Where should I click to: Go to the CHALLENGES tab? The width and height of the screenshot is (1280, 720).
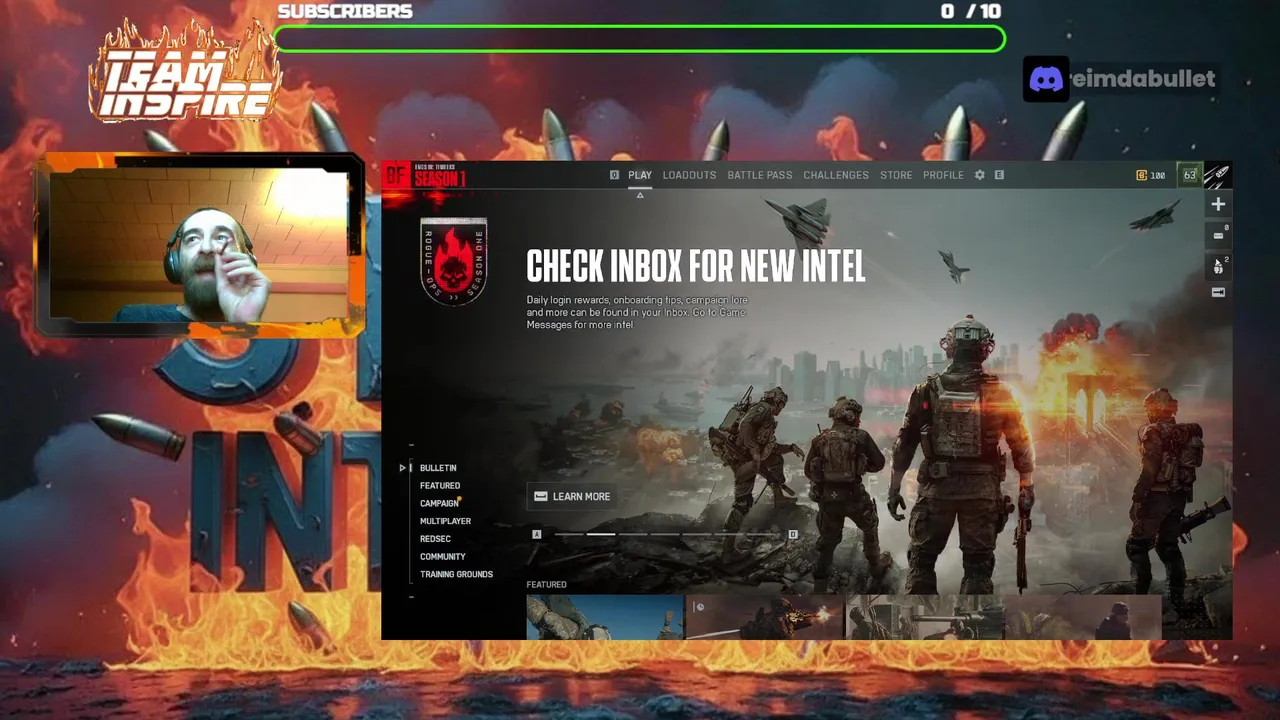click(x=836, y=175)
